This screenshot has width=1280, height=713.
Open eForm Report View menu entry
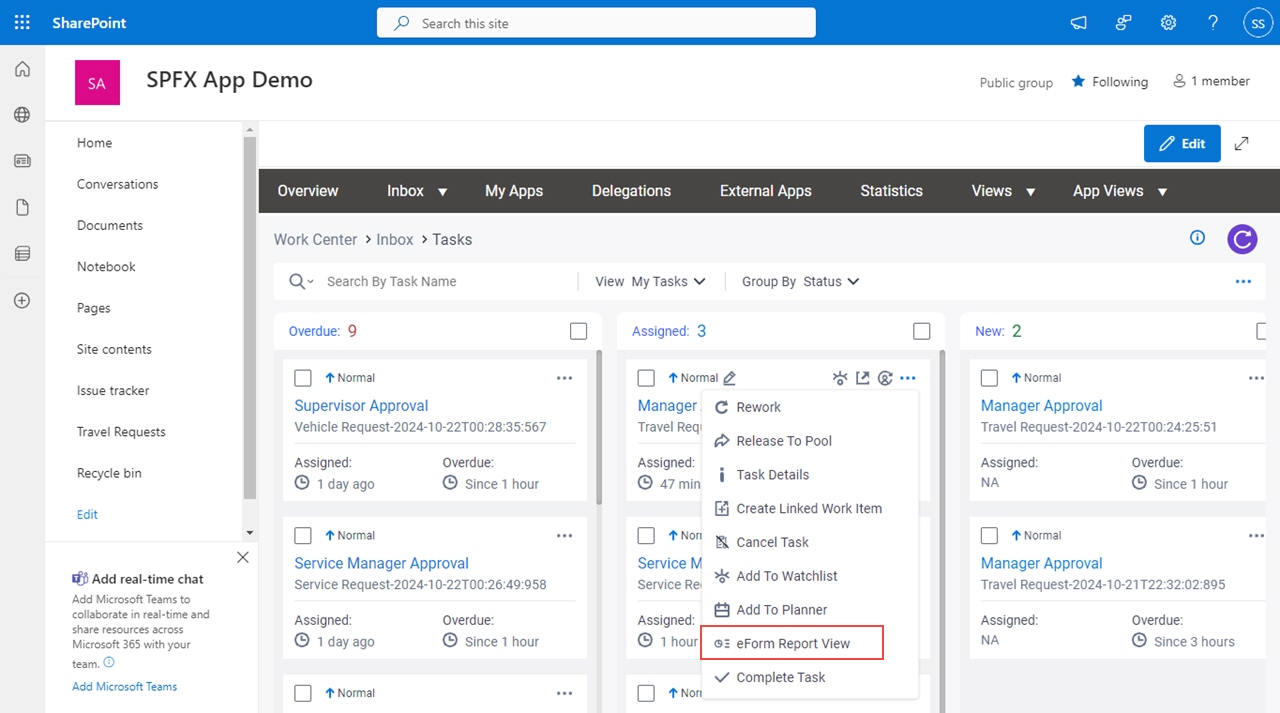pyautogui.click(x=793, y=643)
